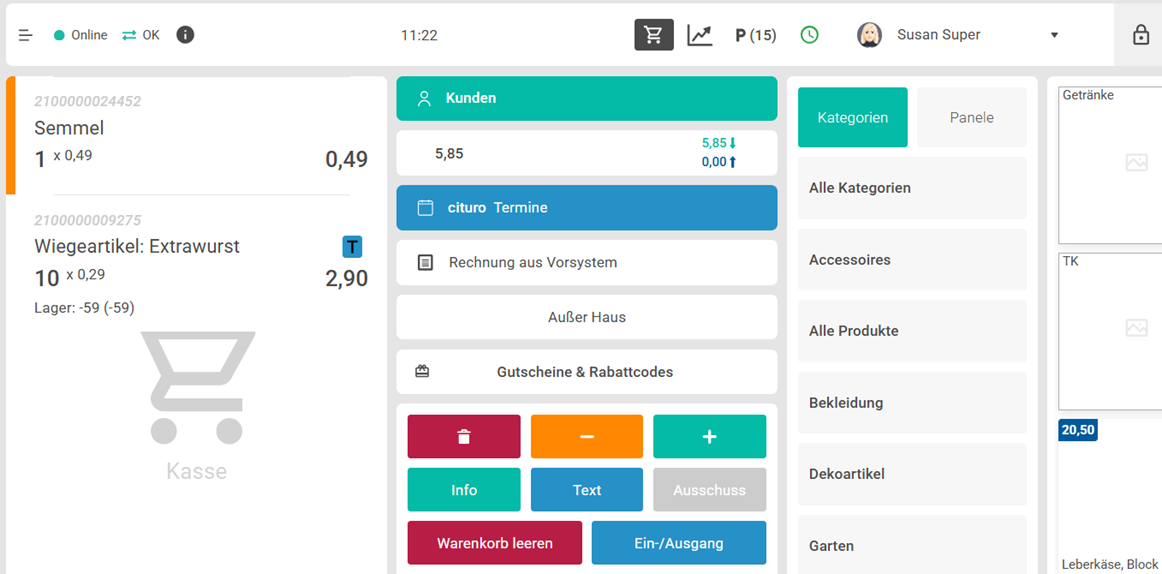Open parked carts P (15)
The width and height of the screenshot is (1162, 574).
pos(755,35)
